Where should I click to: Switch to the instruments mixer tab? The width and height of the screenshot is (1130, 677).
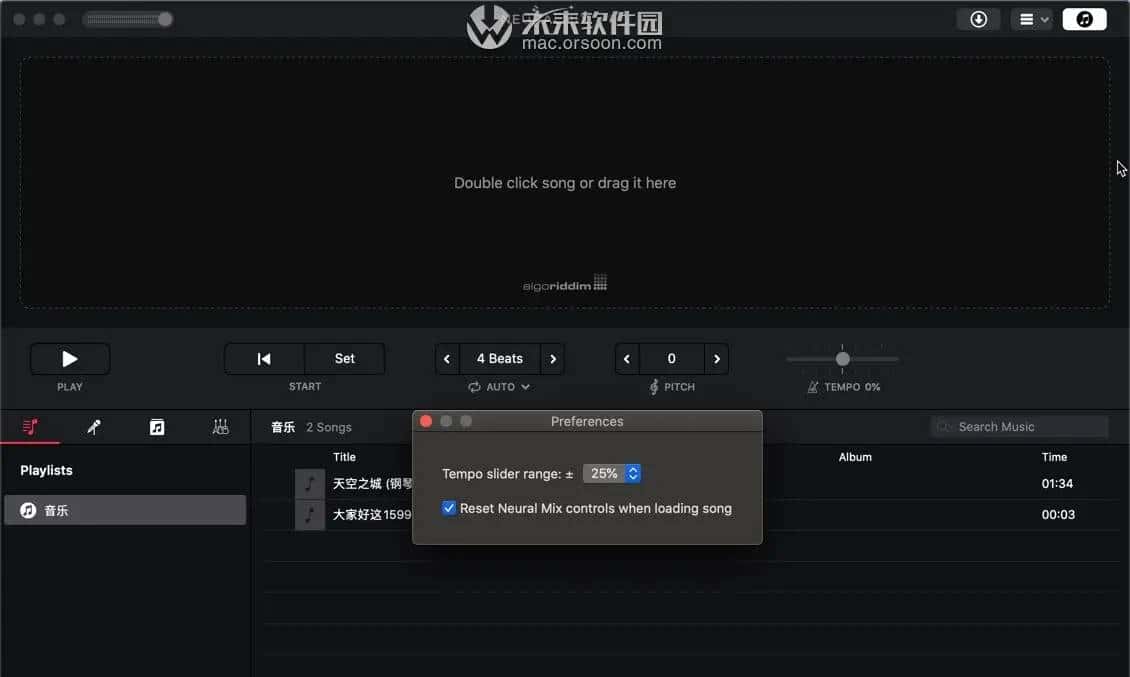coord(220,427)
